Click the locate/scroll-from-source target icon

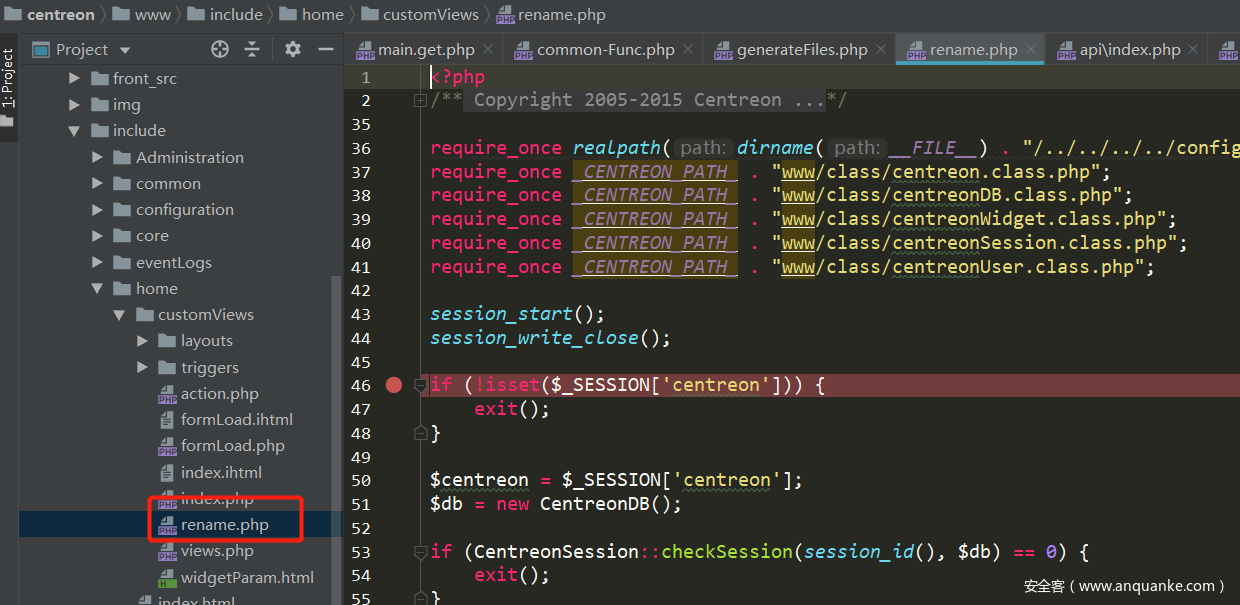pyautogui.click(x=220, y=49)
